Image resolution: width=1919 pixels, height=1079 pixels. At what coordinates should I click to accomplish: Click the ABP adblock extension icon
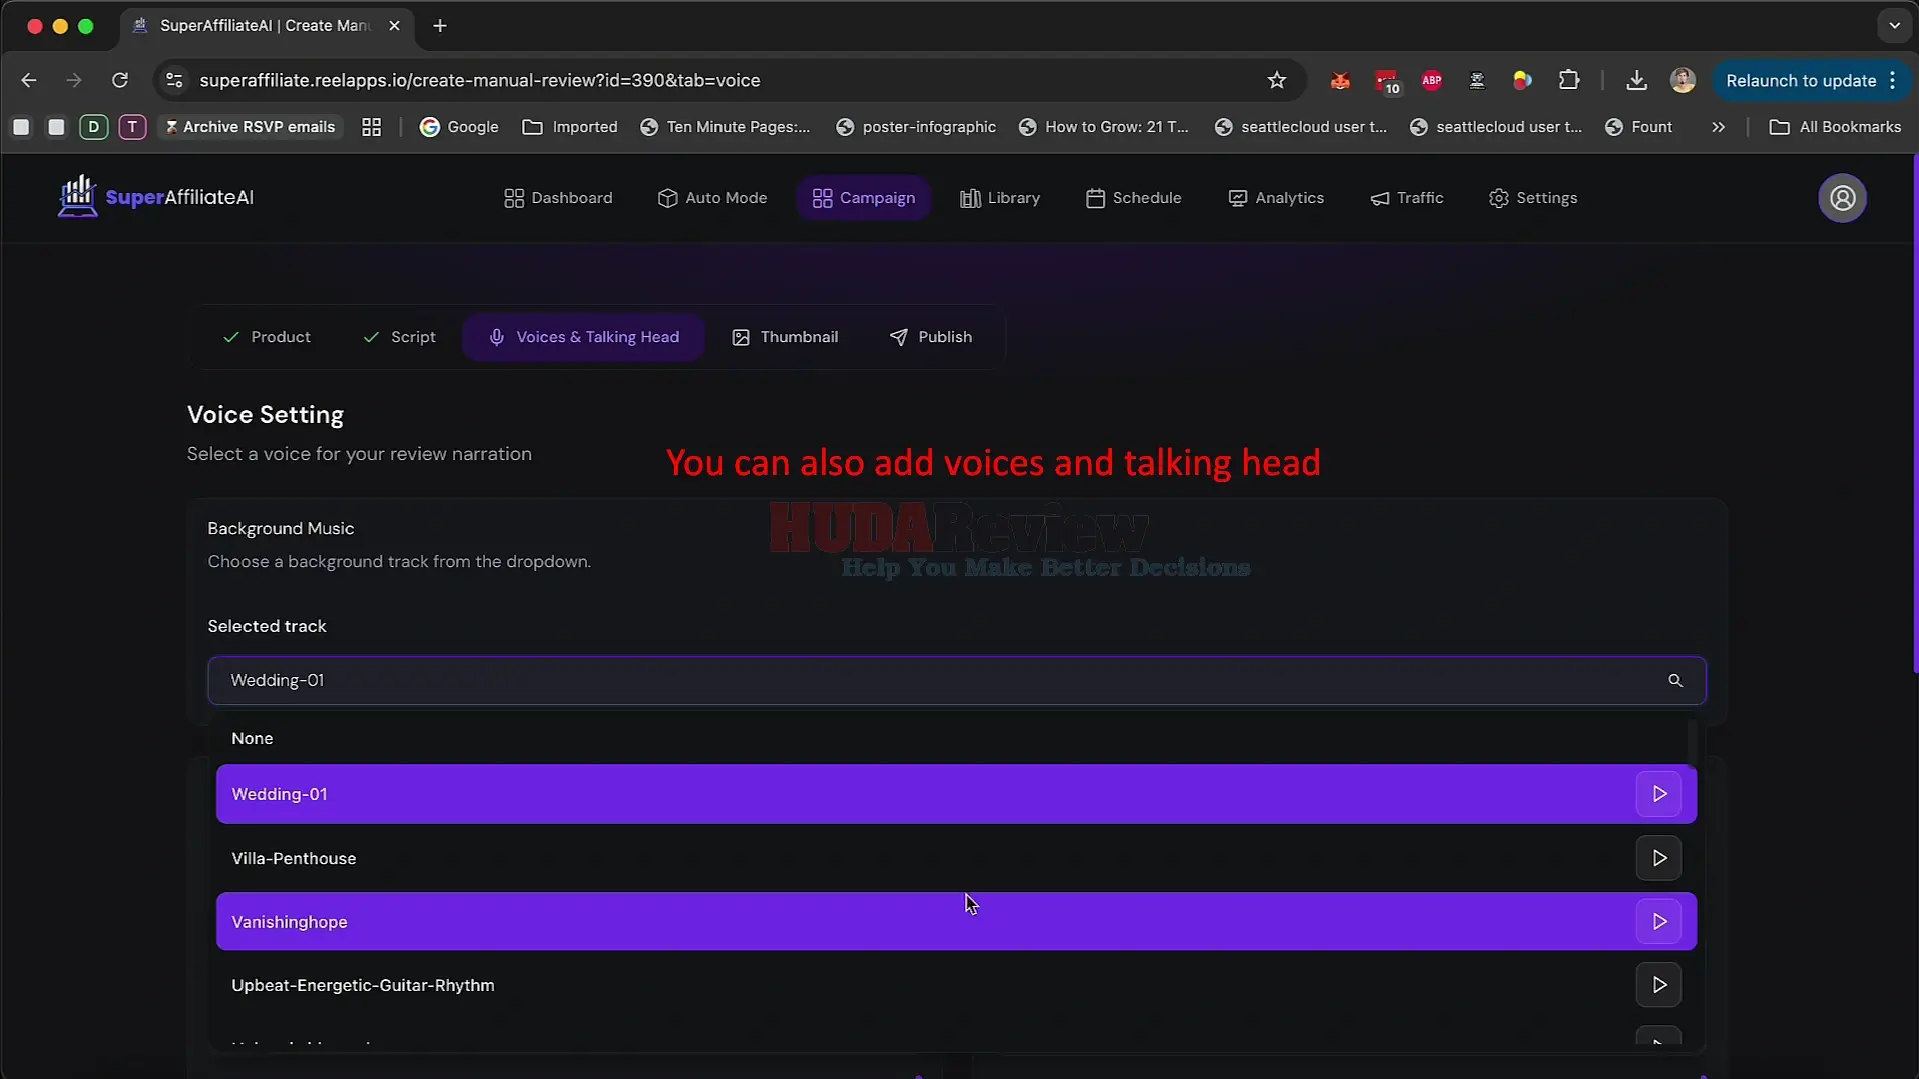click(x=1431, y=80)
